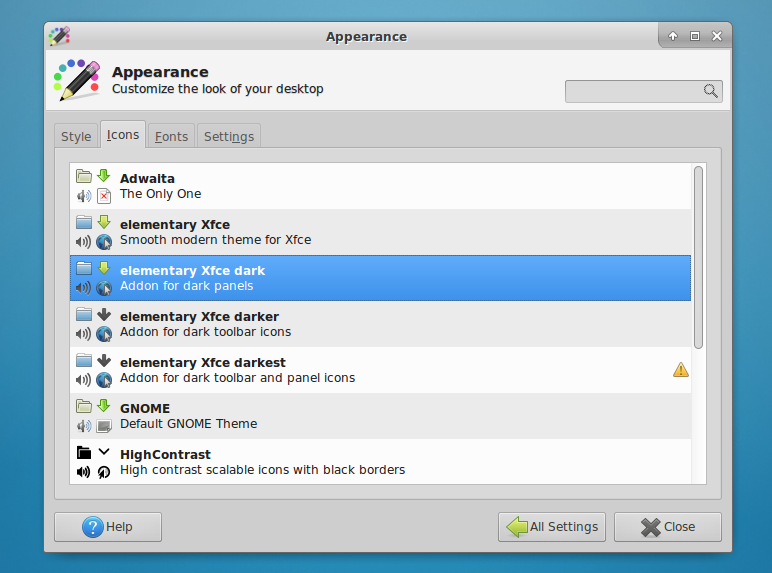Click the green arrow icon in the GNOME row
This screenshot has width=772, height=573.
[x=104, y=405]
